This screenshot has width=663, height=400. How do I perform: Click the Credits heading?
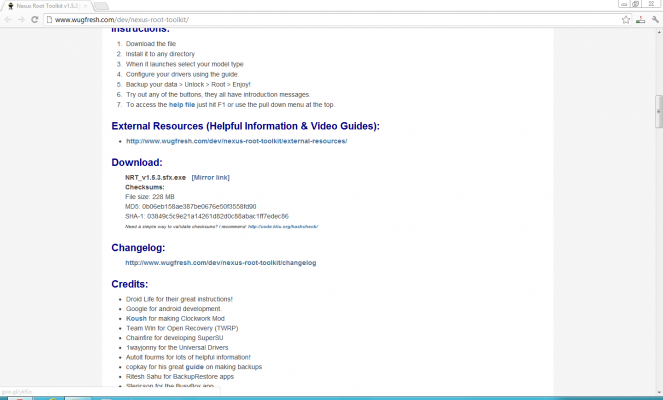pos(129,284)
